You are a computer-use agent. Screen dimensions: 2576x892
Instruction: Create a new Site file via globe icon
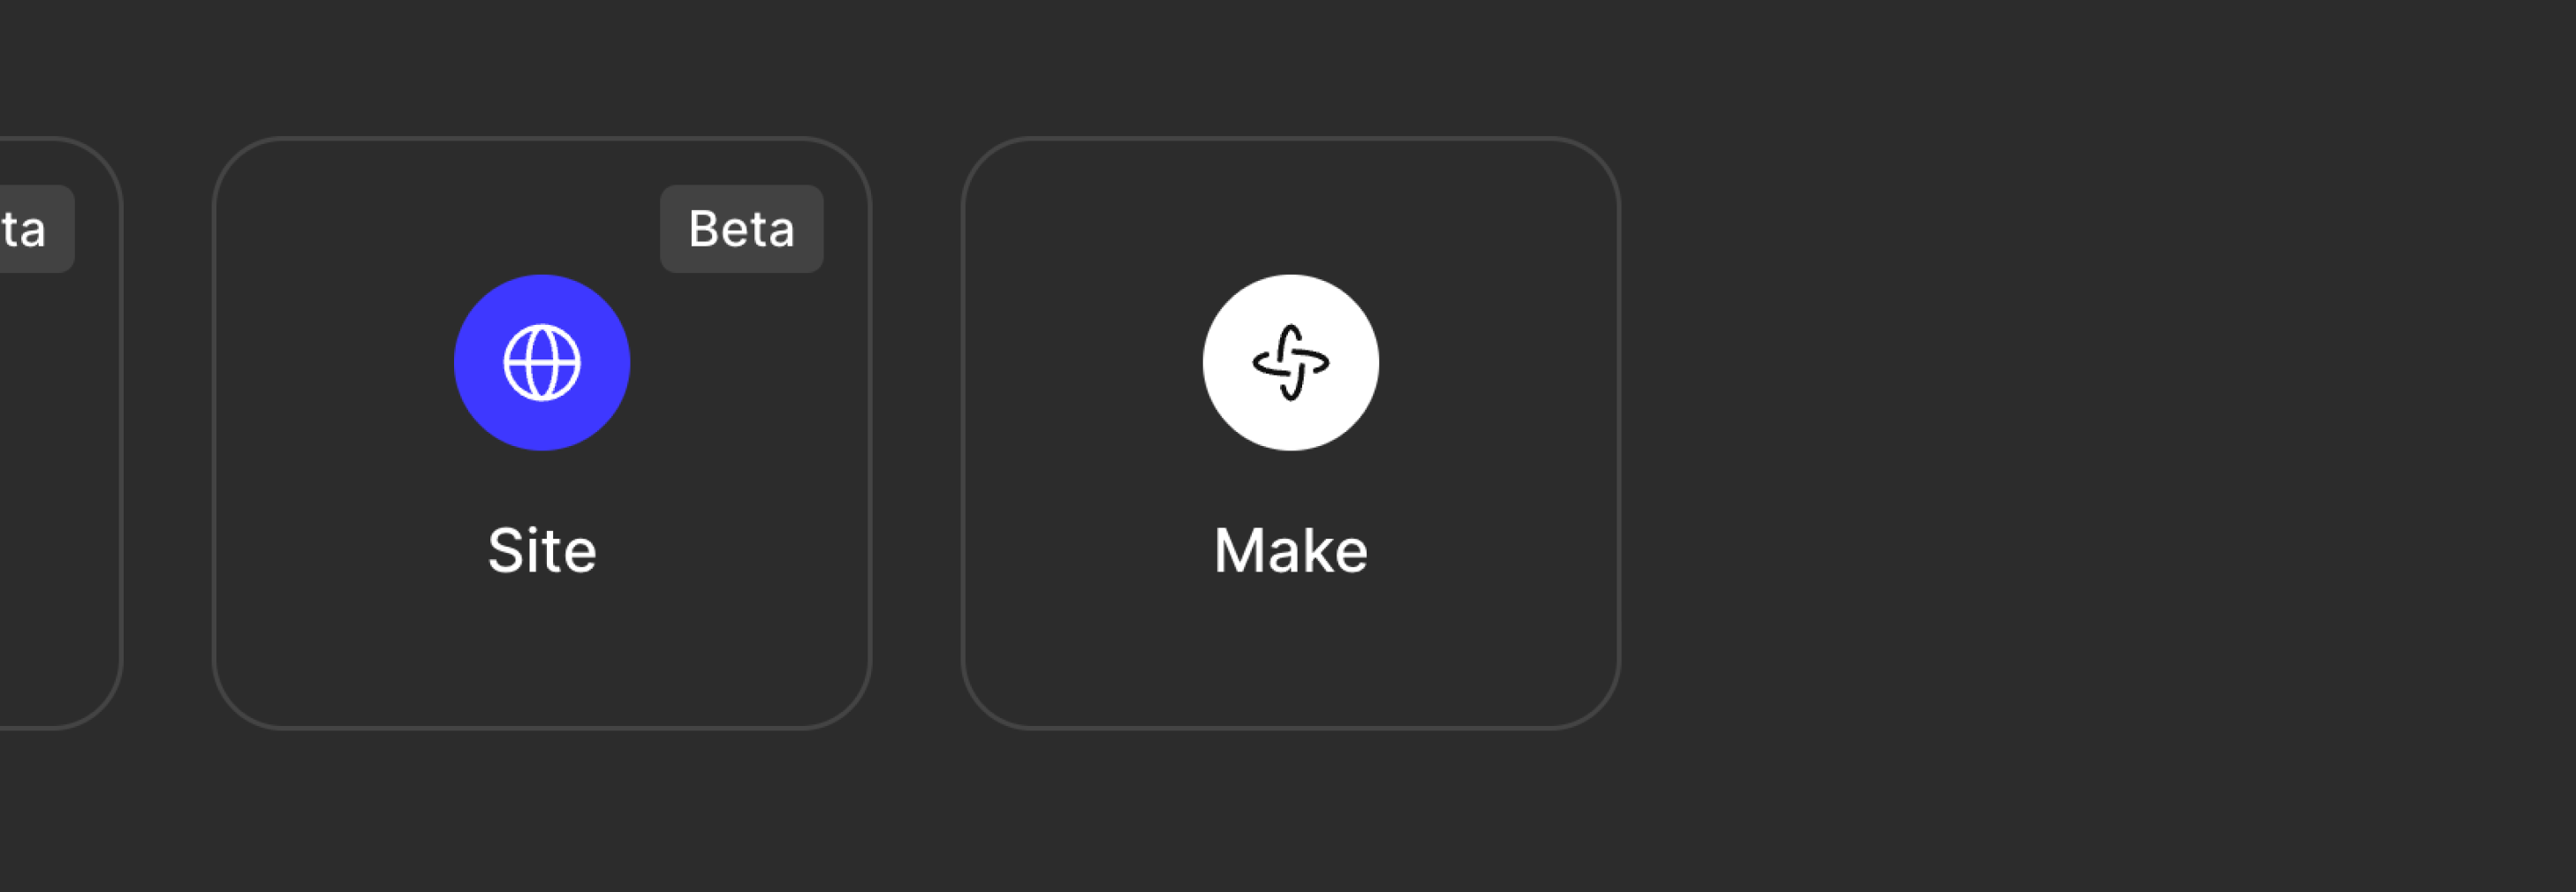[542, 362]
